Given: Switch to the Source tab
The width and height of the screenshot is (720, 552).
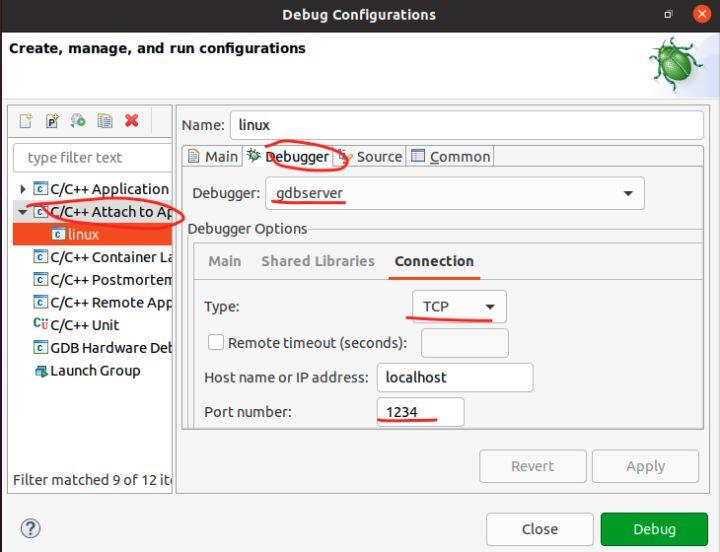Looking at the screenshot, I should point(370,156).
